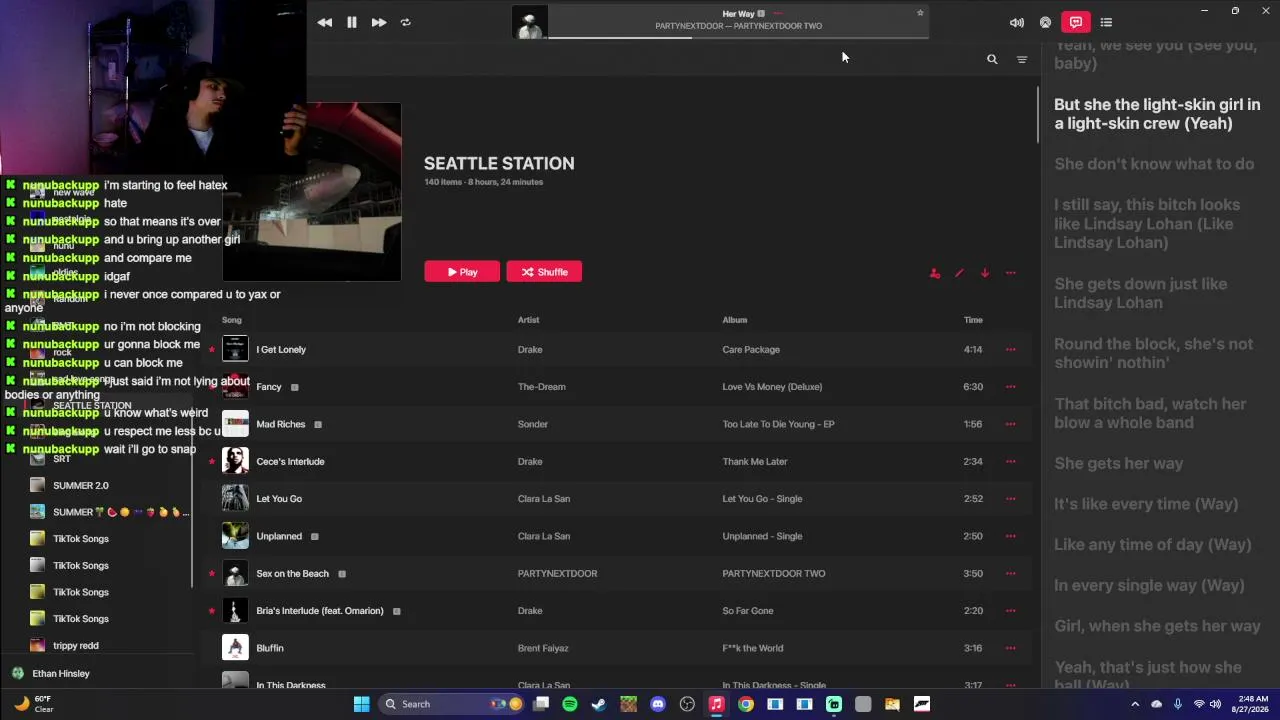Sort the track list by Artist column
Image resolution: width=1280 pixels, height=720 pixels.
[x=529, y=320]
